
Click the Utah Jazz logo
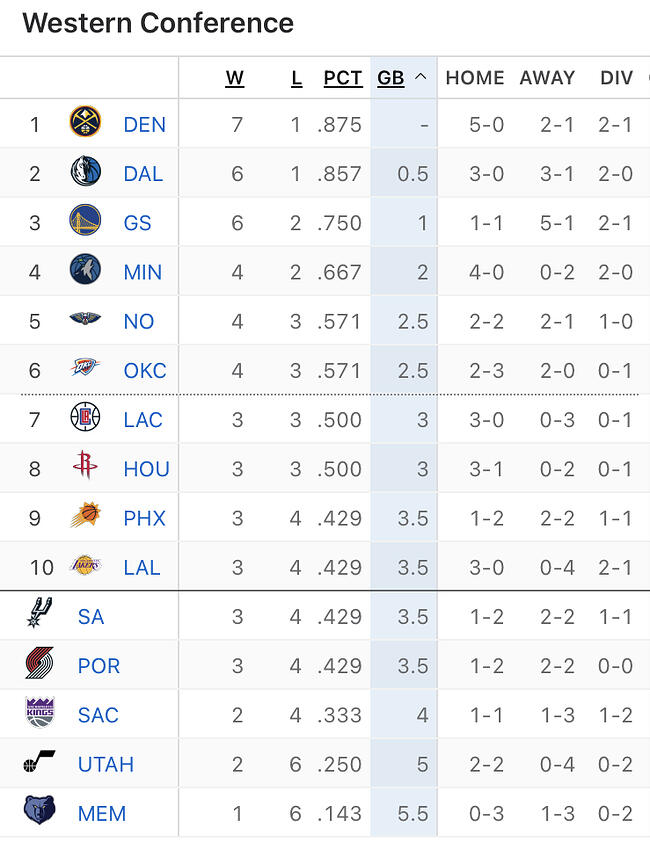tap(40, 762)
